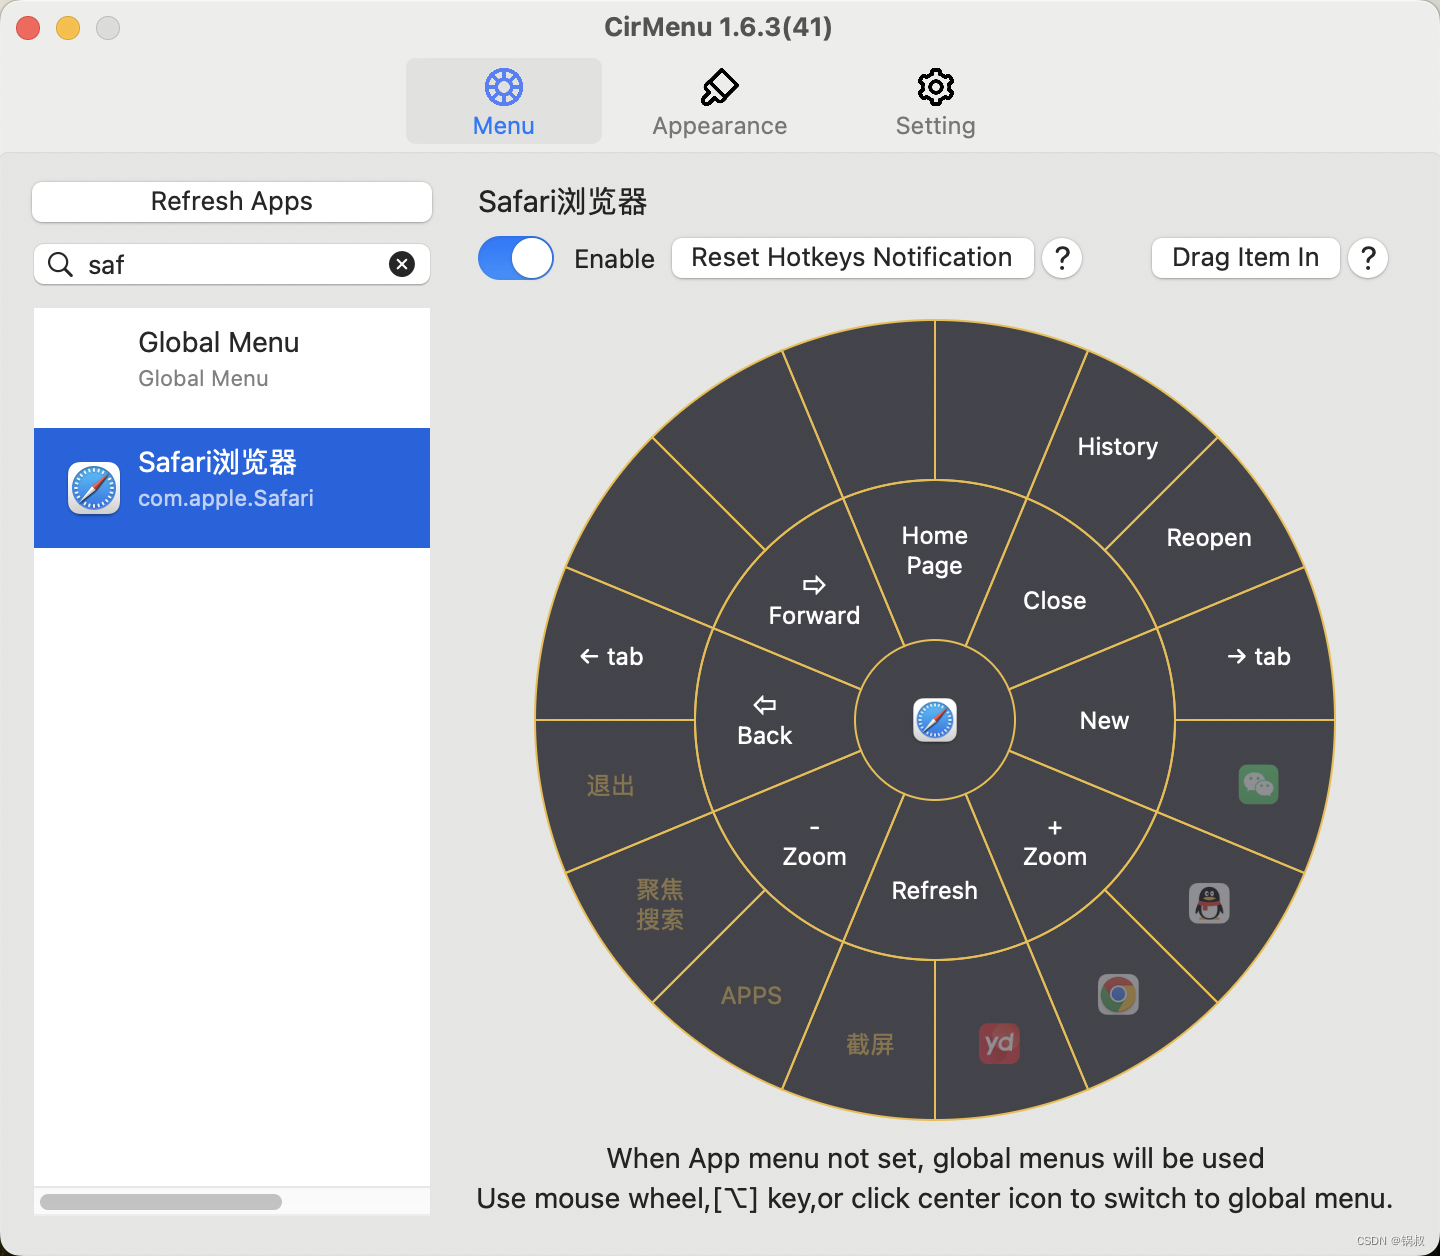
Task: Select the New wheel segment
Action: click(1104, 720)
